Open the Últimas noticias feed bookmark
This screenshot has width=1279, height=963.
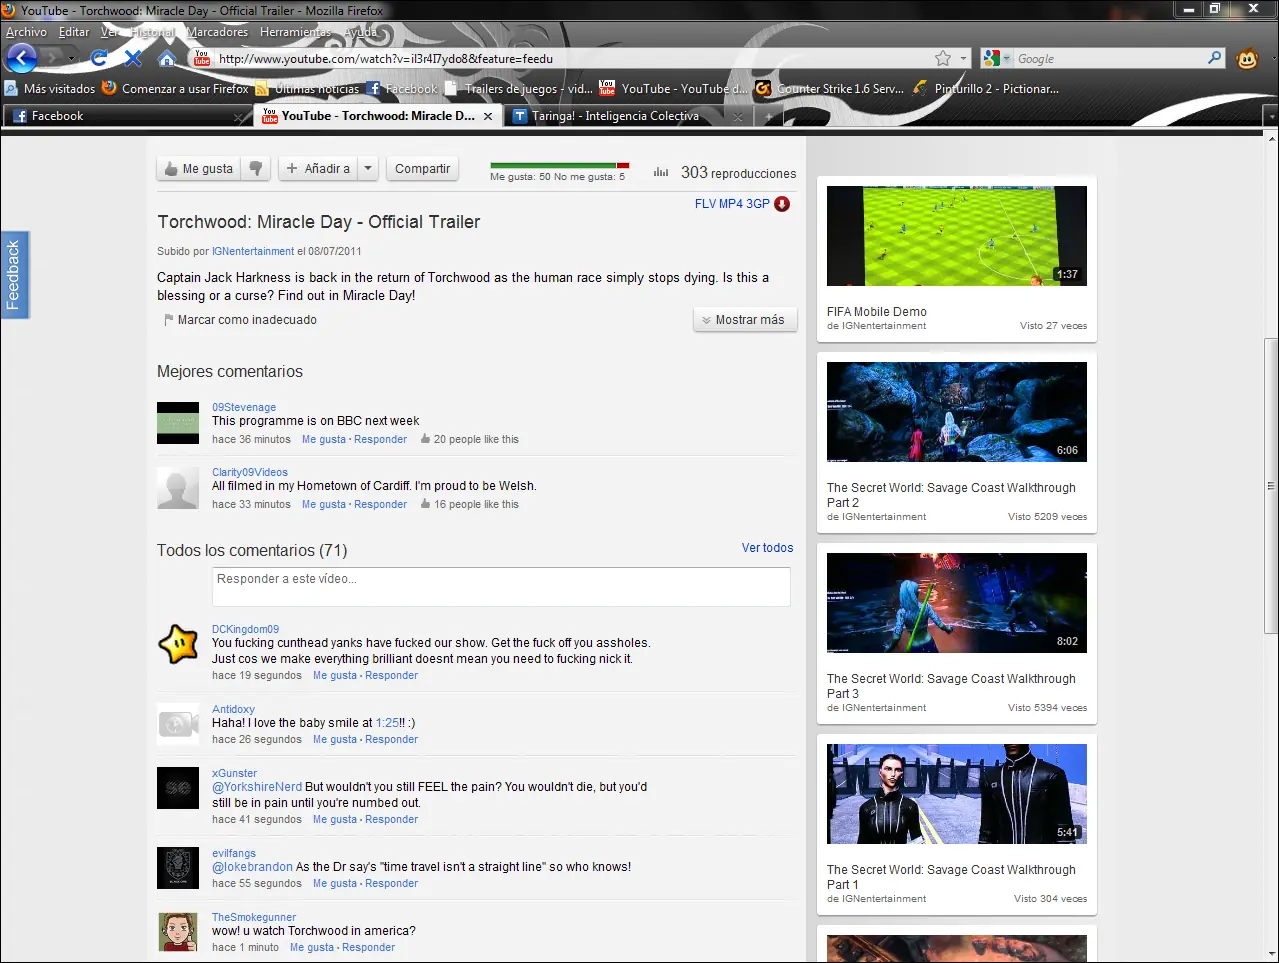308,89
